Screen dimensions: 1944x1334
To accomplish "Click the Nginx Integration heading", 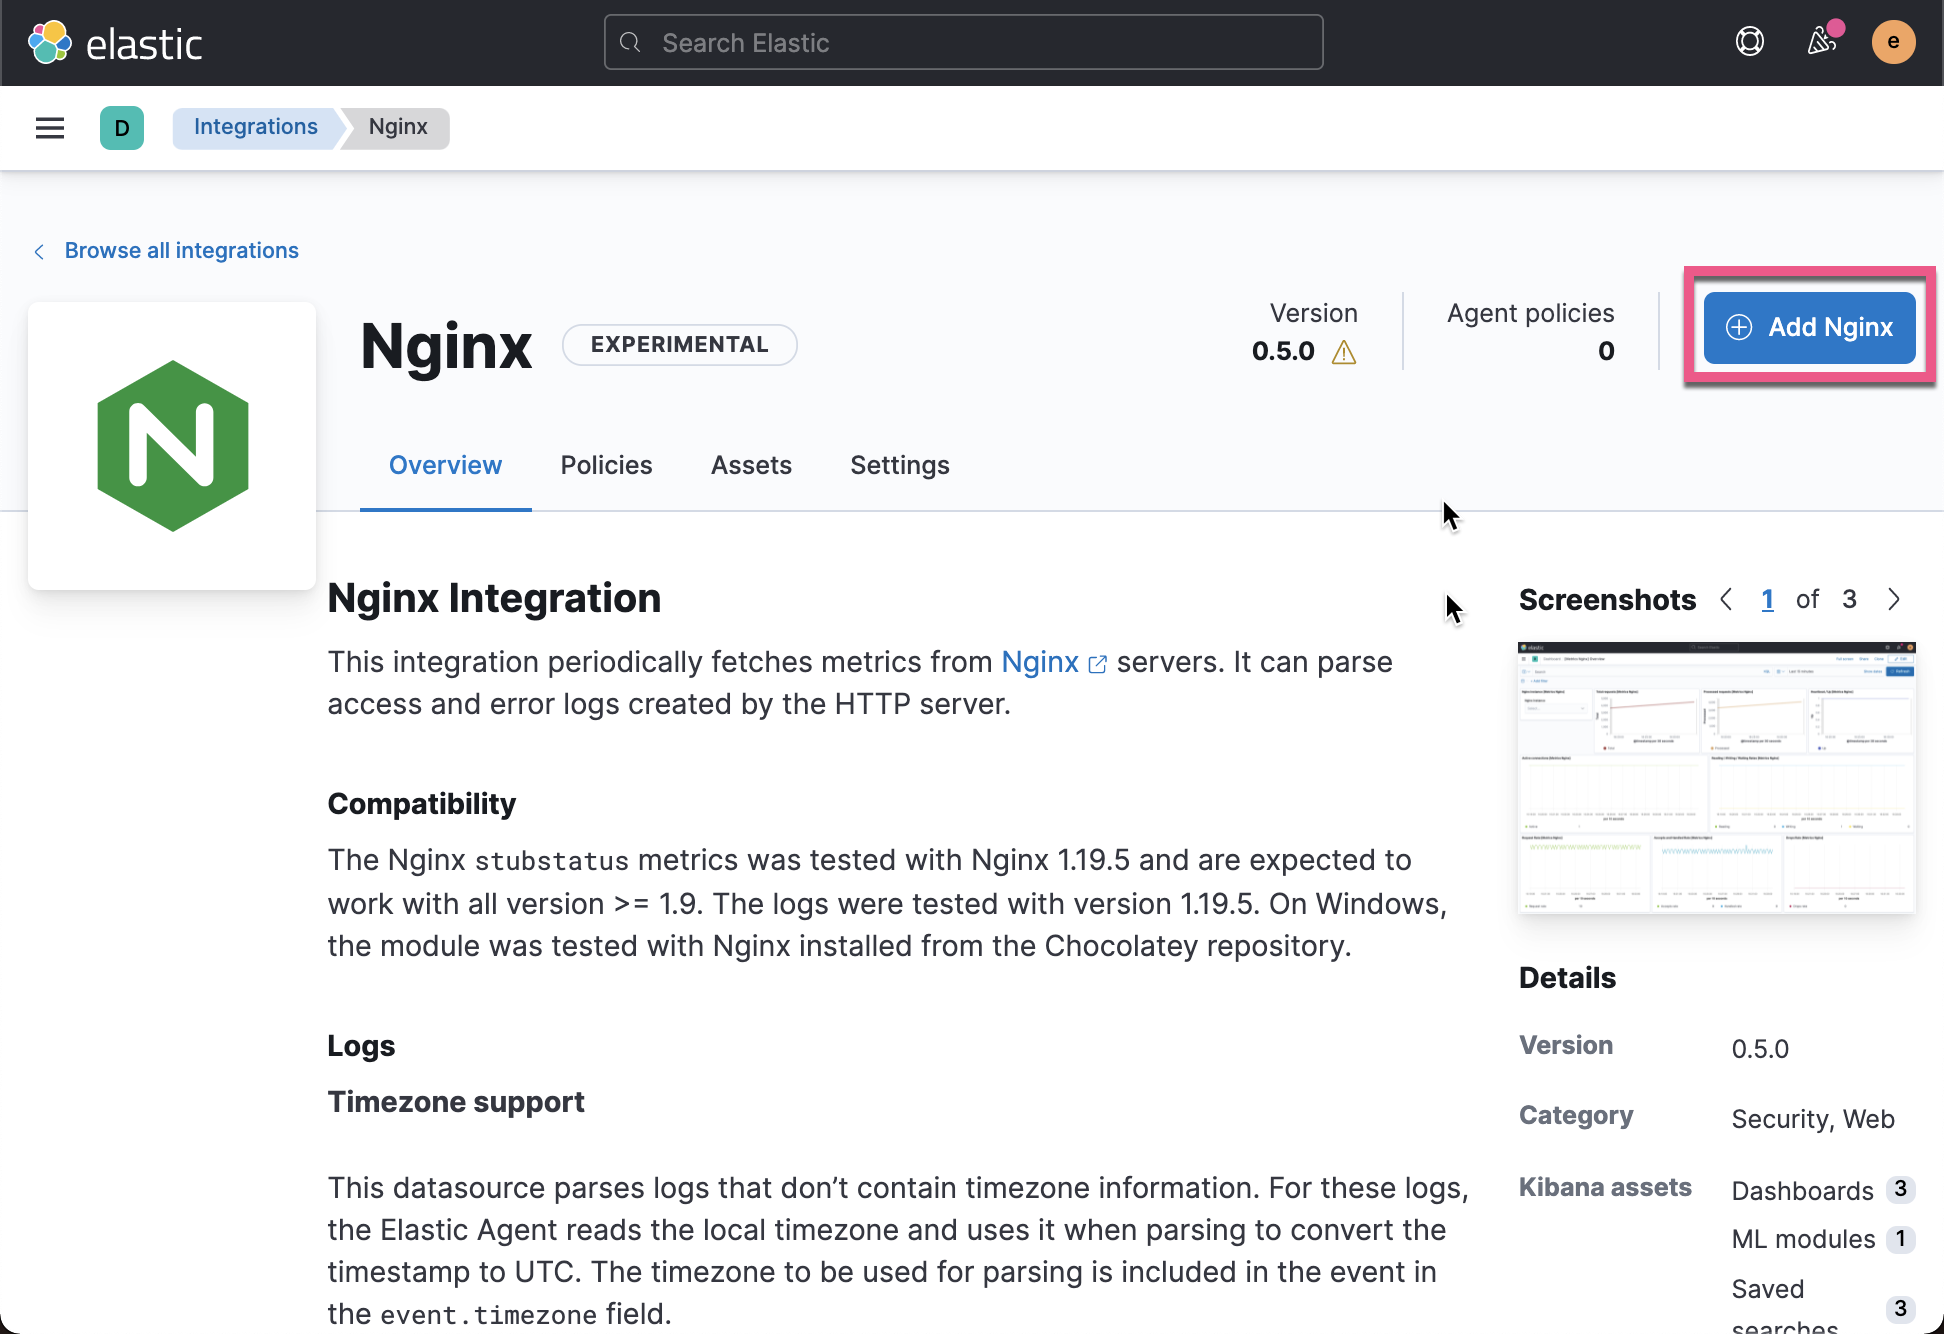I will pyautogui.click(x=494, y=598).
